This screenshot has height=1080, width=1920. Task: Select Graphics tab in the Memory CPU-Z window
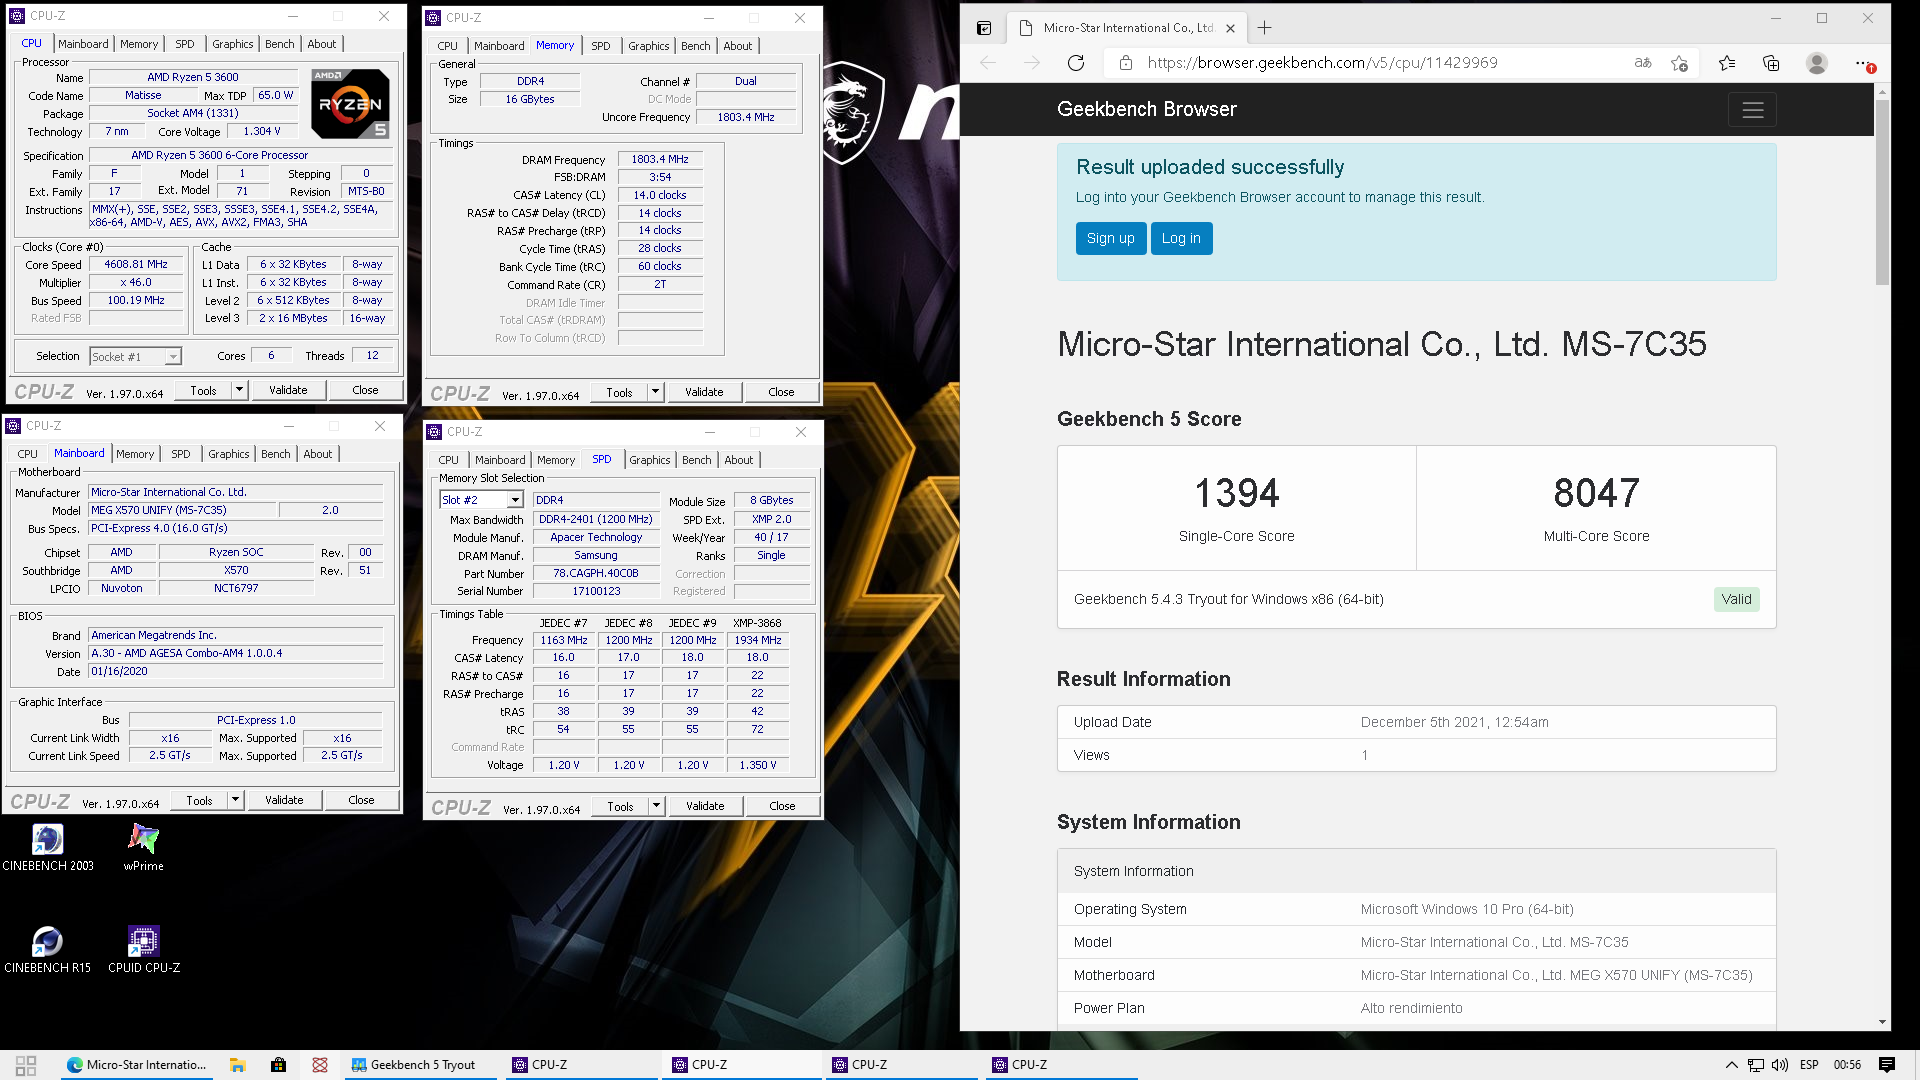tap(649, 46)
